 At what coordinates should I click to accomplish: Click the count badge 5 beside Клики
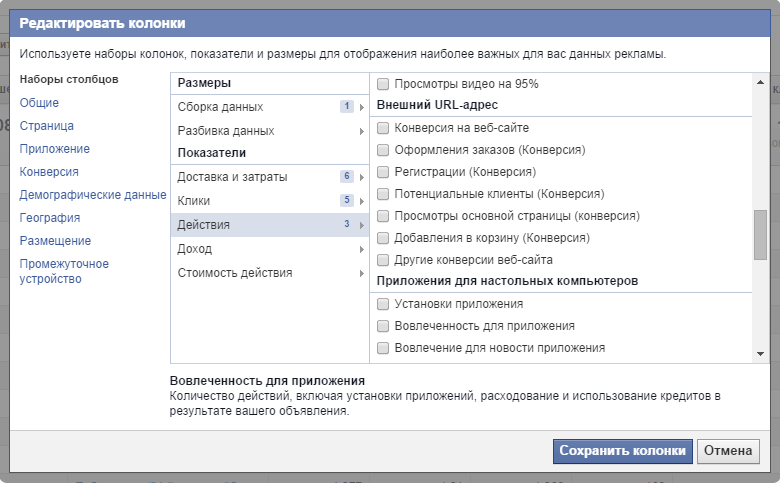click(346, 201)
